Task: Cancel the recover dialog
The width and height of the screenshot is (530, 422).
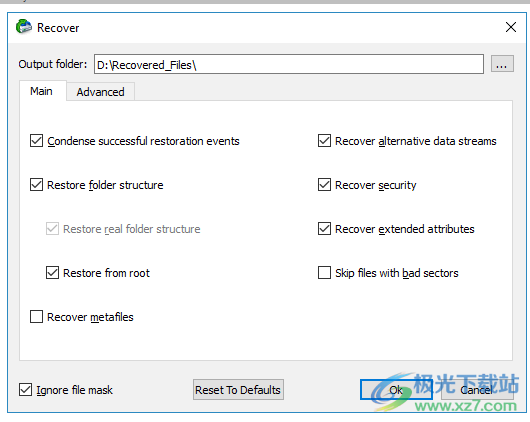Action: pos(477,390)
